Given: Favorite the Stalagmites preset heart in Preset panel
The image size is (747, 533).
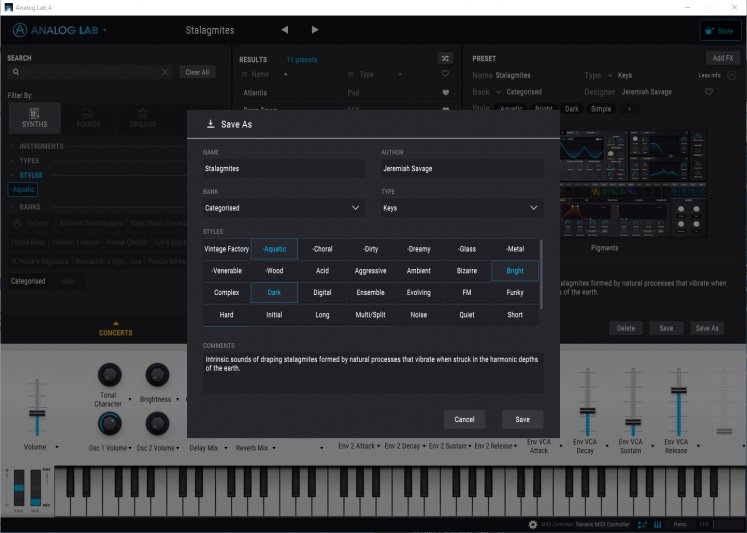Looking at the screenshot, I should pos(709,91).
